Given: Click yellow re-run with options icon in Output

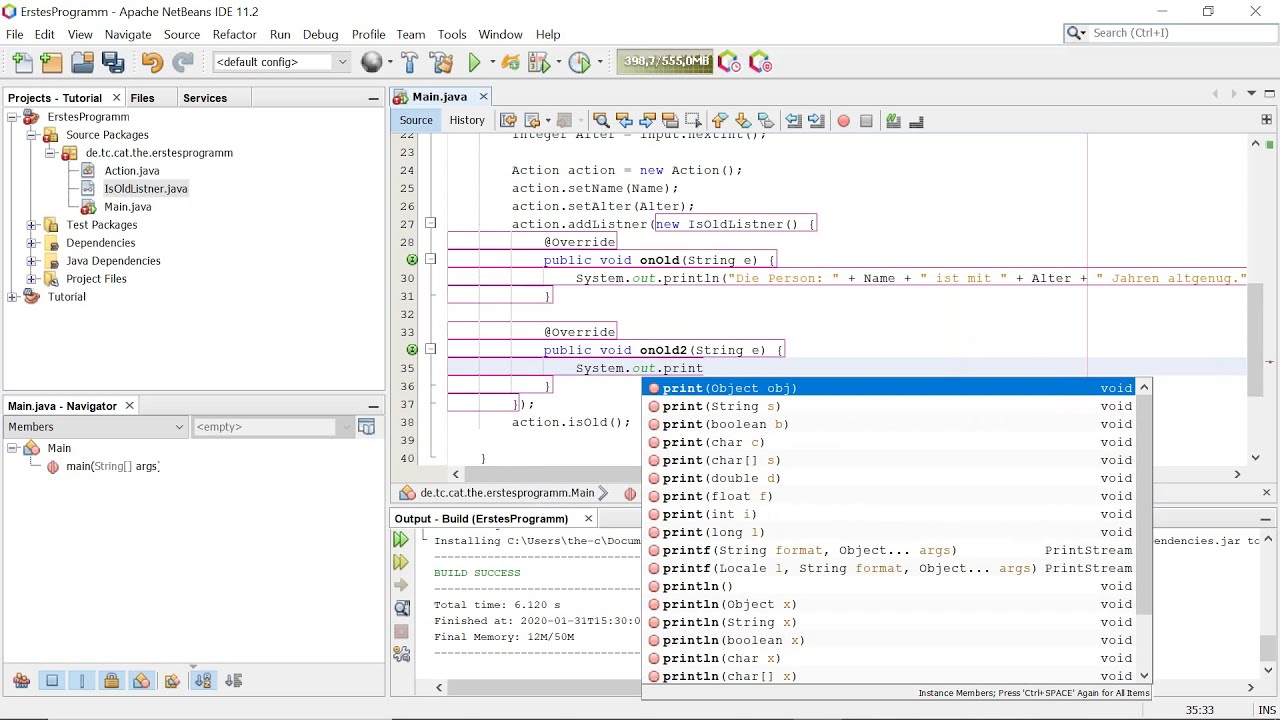Looking at the screenshot, I should 401,562.
